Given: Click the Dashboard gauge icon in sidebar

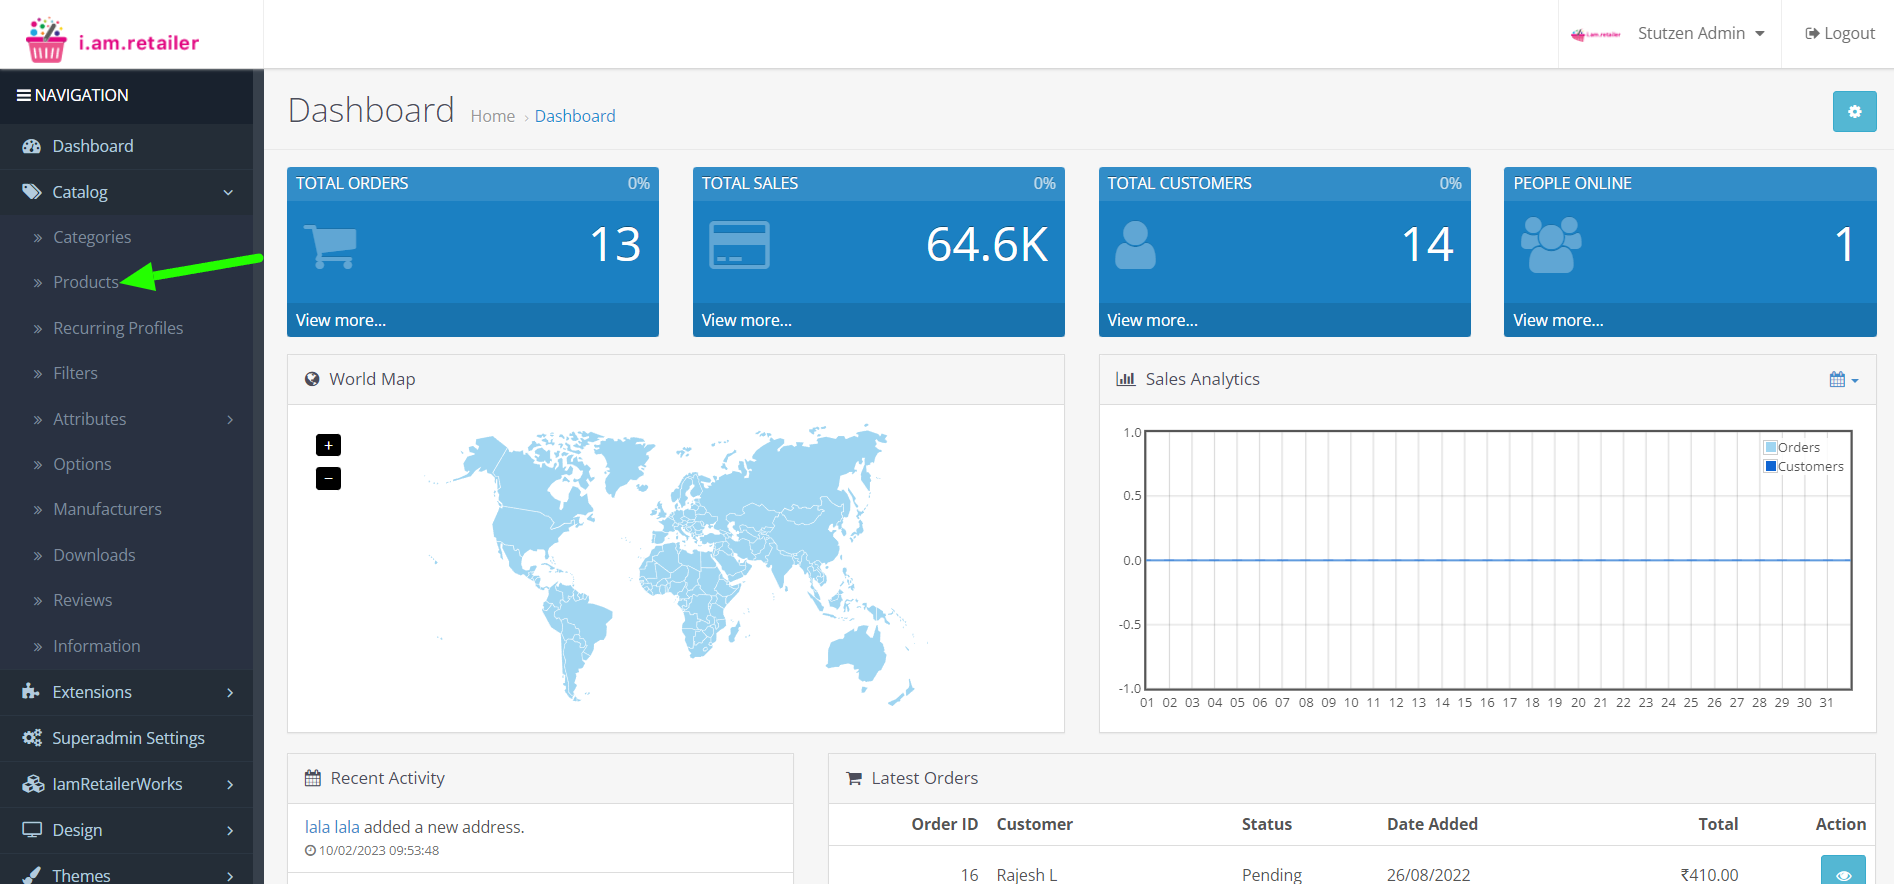Looking at the screenshot, I should pyautogui.click(x=32, y=146).
